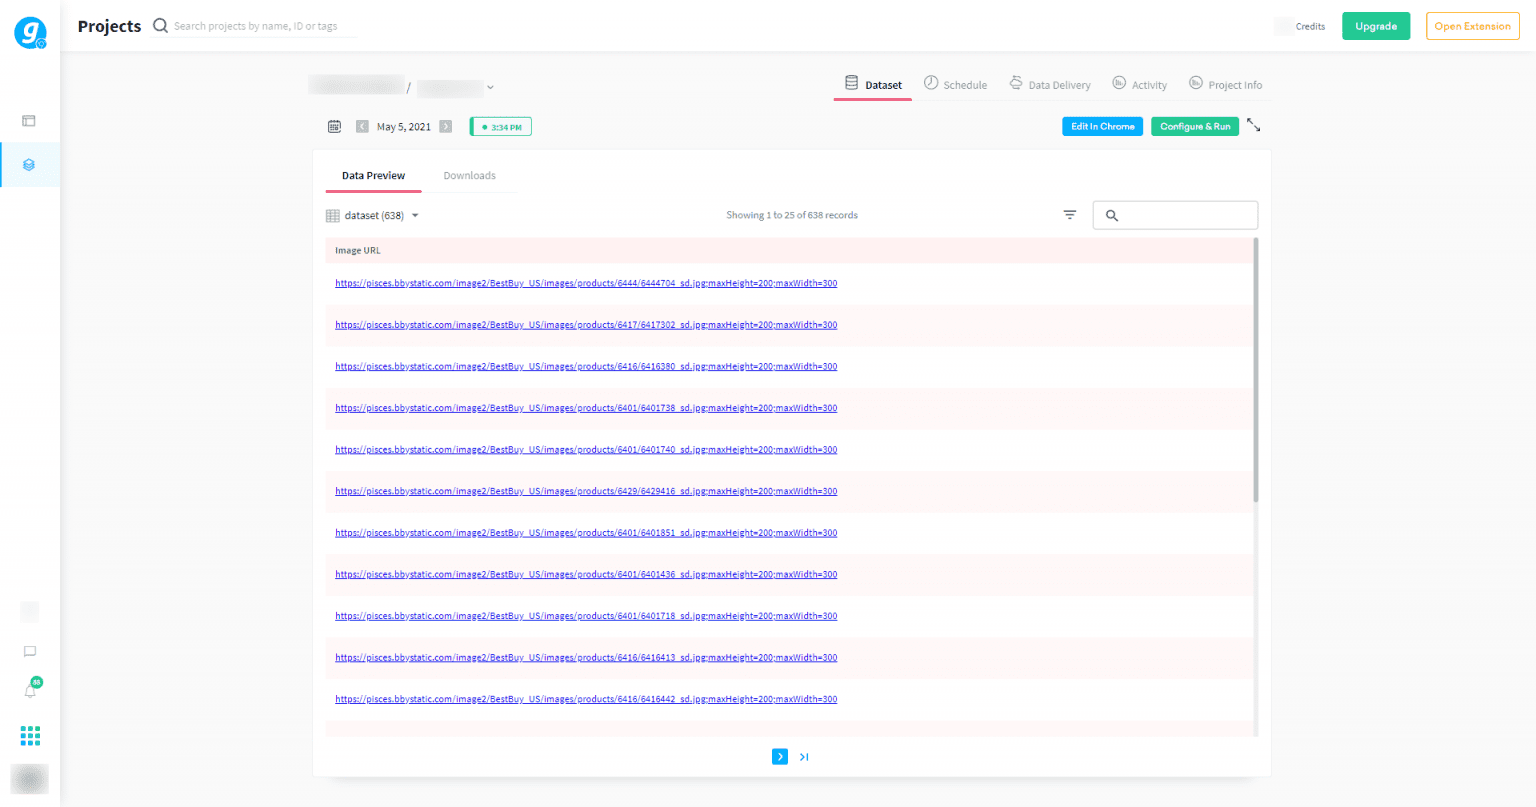Open the 6401738_sd.jpg image link

586,408
